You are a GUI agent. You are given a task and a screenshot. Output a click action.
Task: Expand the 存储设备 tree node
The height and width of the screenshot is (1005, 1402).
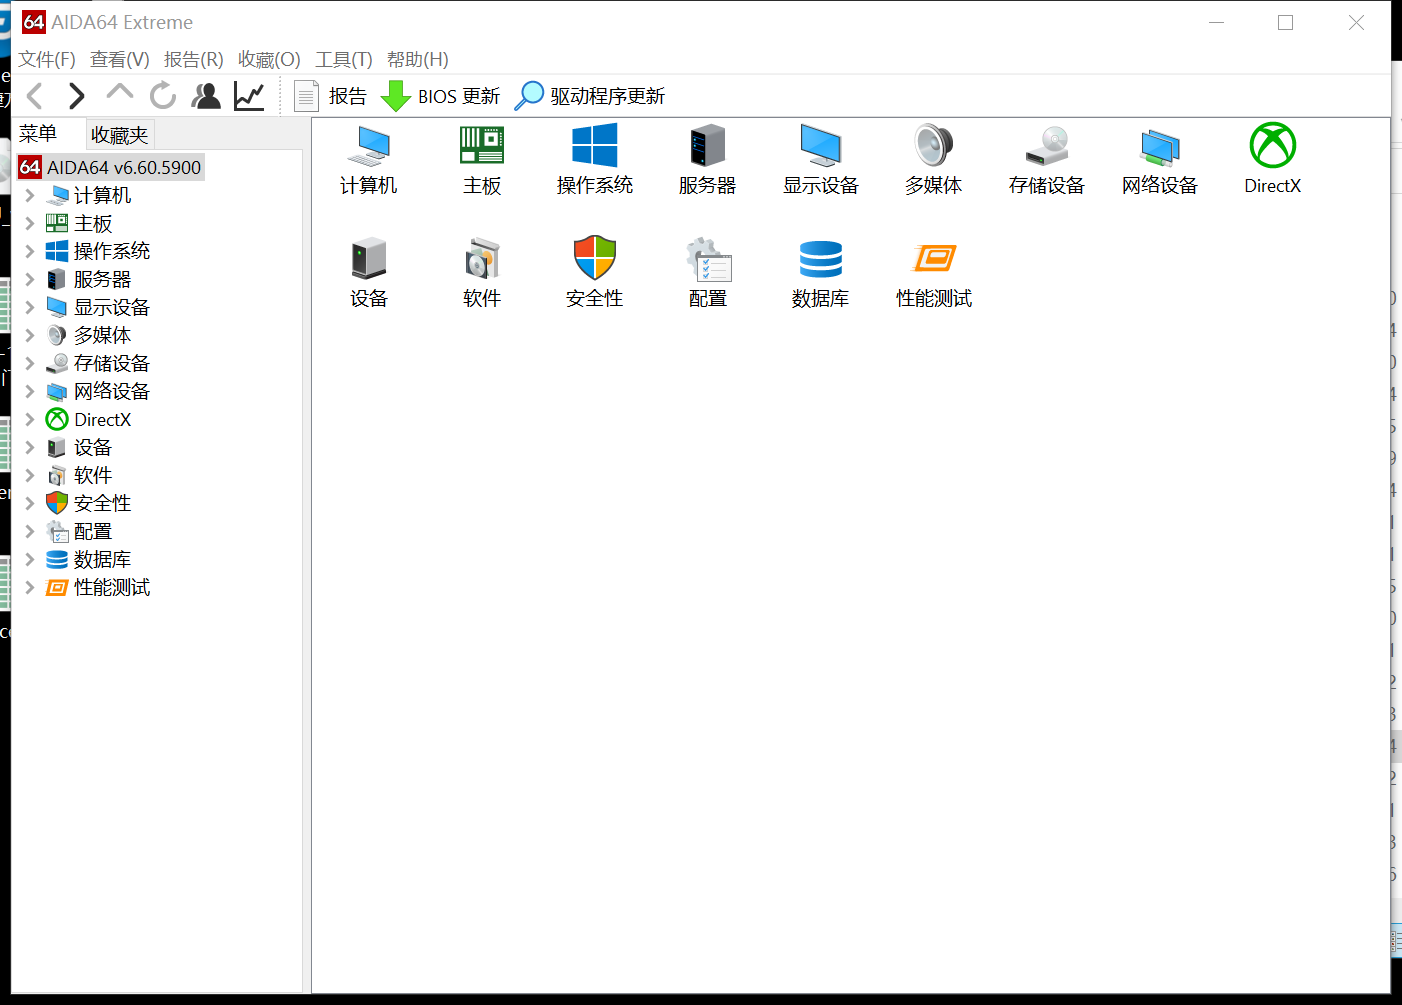pyautogui.click(x=30, y=363)
